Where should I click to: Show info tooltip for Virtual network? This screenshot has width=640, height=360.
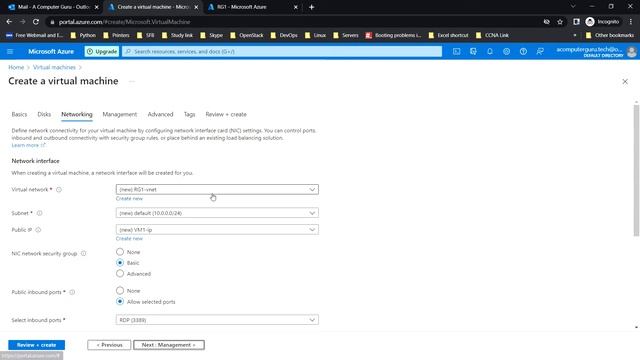[59, 189]
